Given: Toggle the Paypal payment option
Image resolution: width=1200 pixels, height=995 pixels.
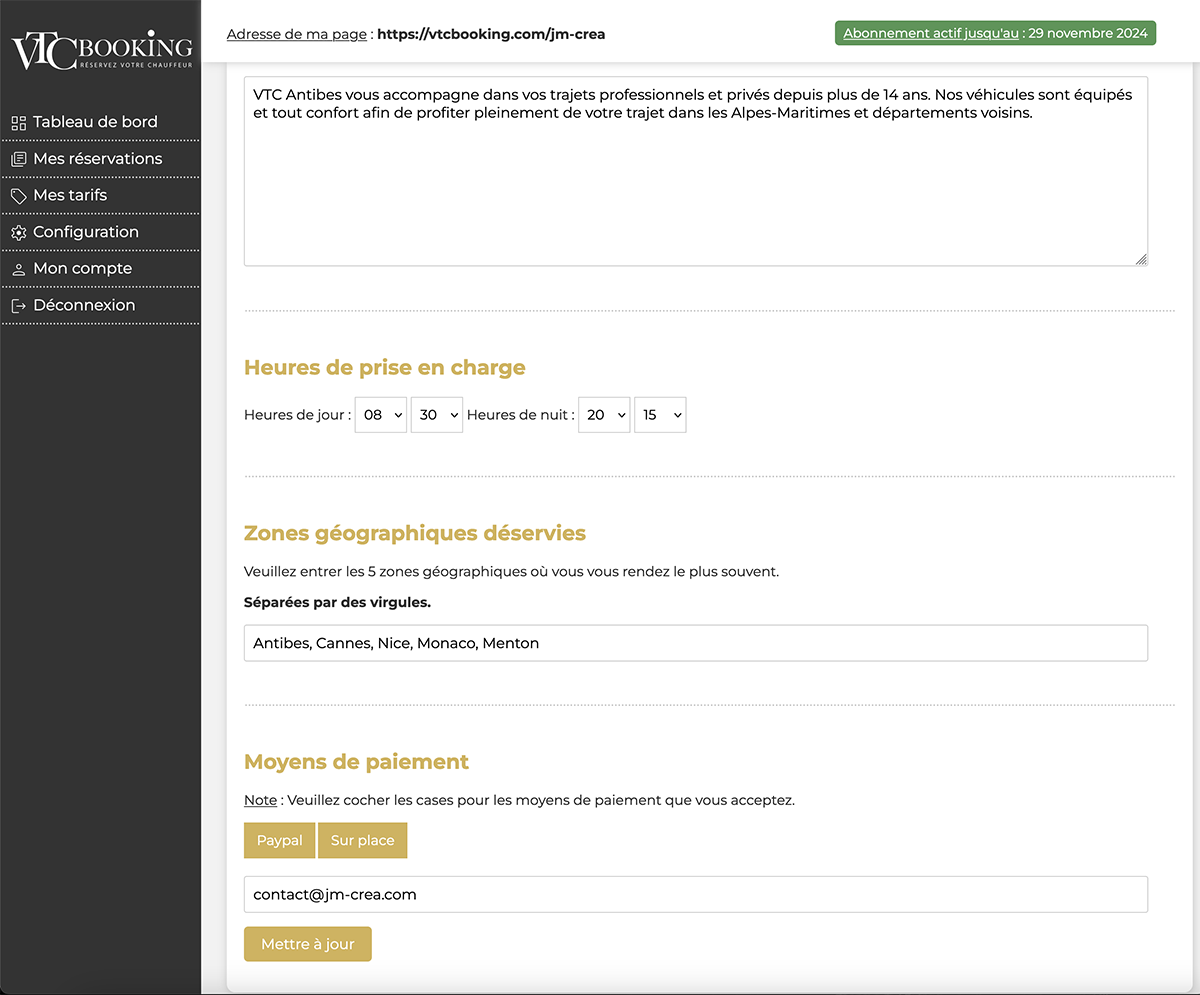Looking at the screenshot, I should pyautogui.click(x=280, y=840).
